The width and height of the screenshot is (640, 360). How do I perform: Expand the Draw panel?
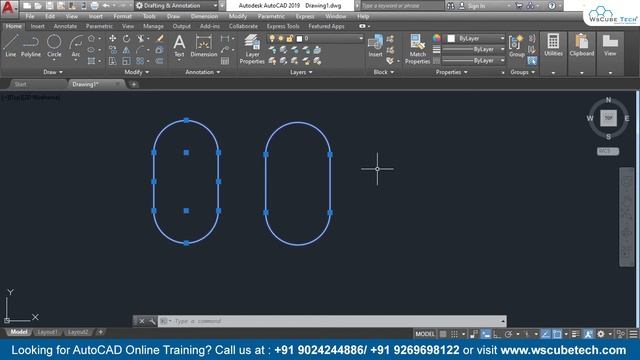point(53,72)
